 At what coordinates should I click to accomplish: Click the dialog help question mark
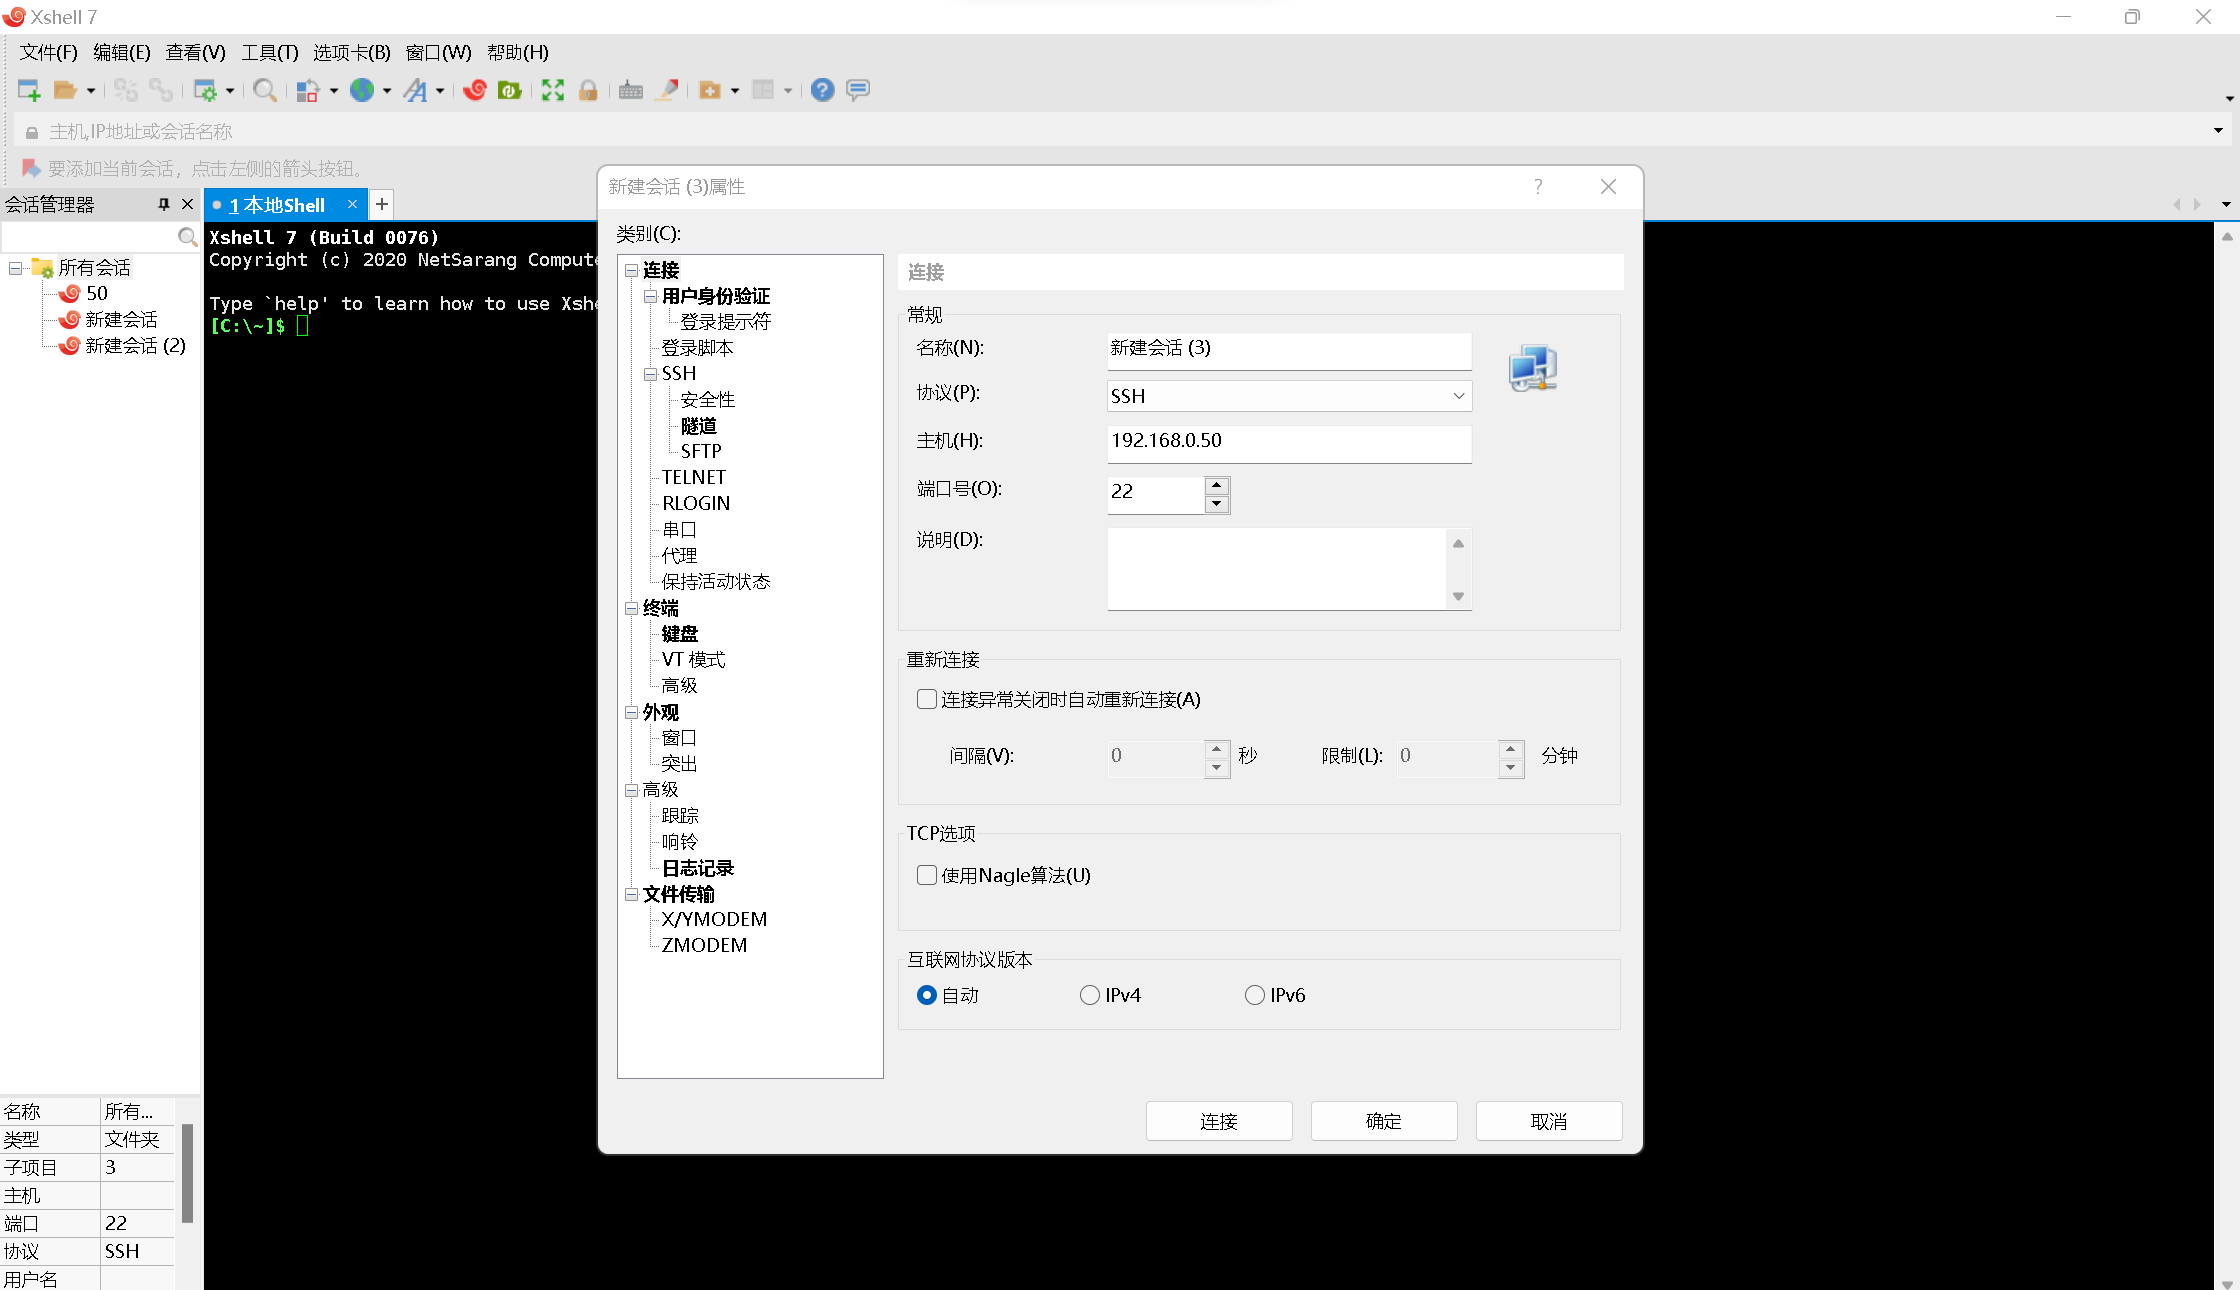tap(1538, 187)
